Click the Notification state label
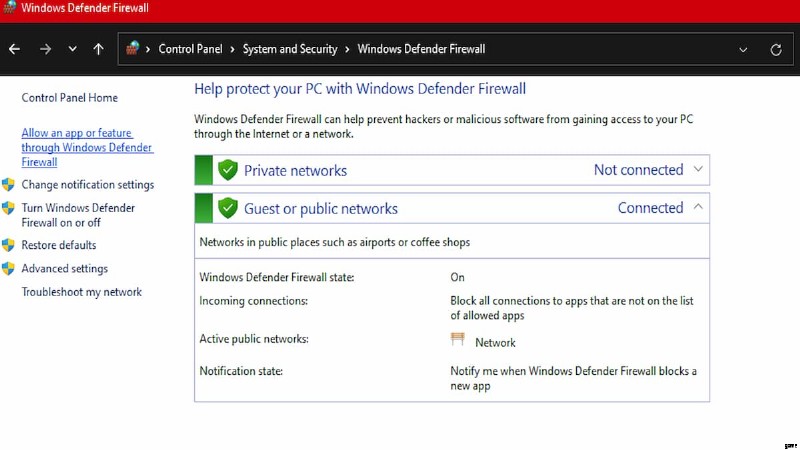 [x=241, y=371]
